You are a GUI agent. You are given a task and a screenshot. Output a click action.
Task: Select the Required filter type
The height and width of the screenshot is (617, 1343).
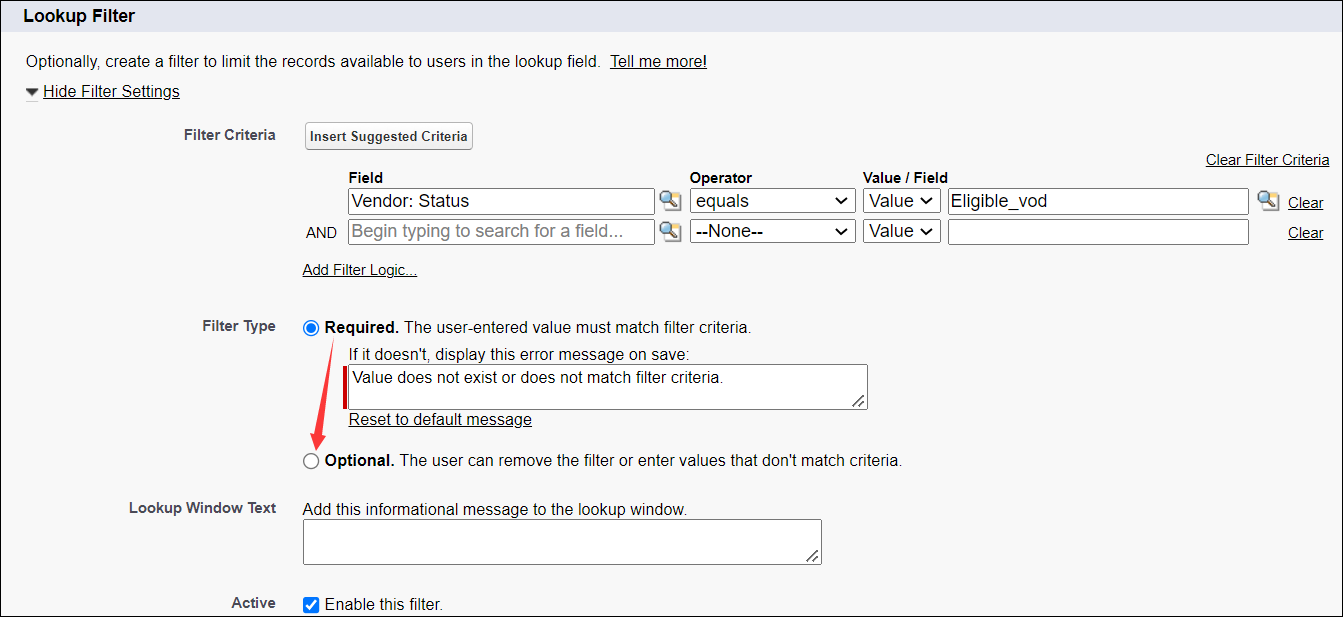[x=311, y=328]
